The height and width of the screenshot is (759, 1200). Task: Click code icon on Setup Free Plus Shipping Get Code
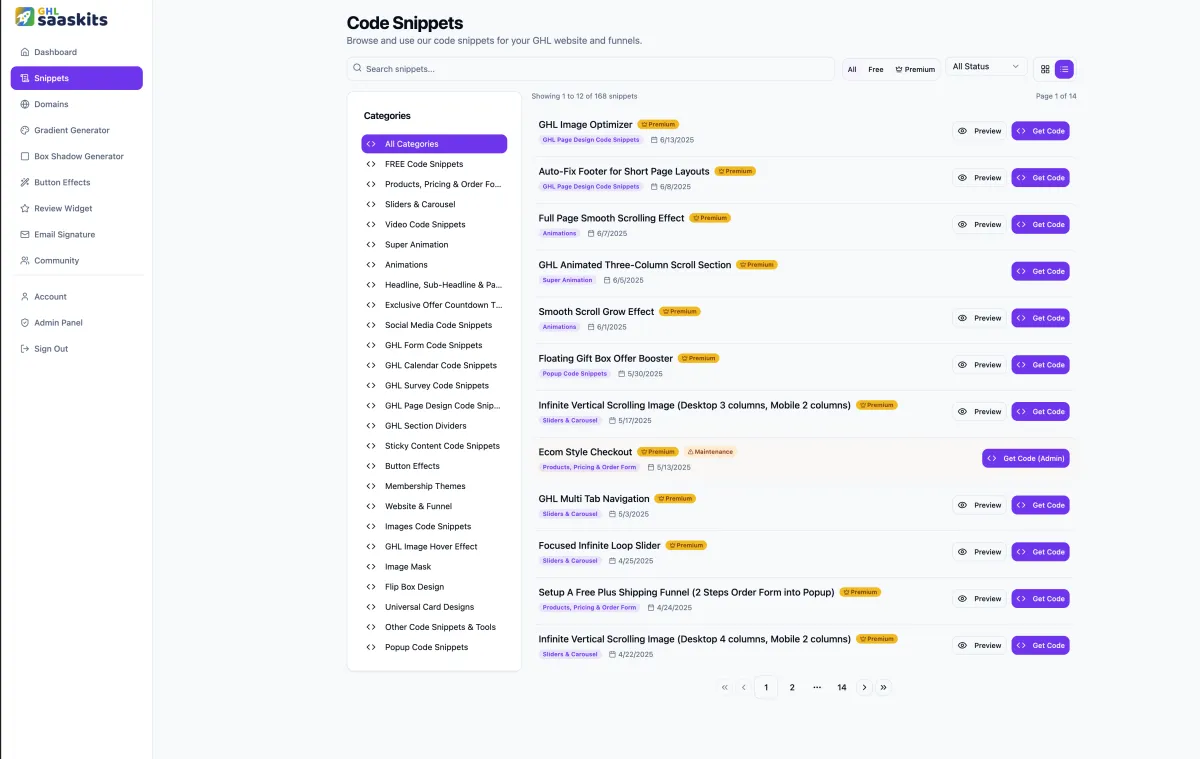click(x=1021, y=599)
